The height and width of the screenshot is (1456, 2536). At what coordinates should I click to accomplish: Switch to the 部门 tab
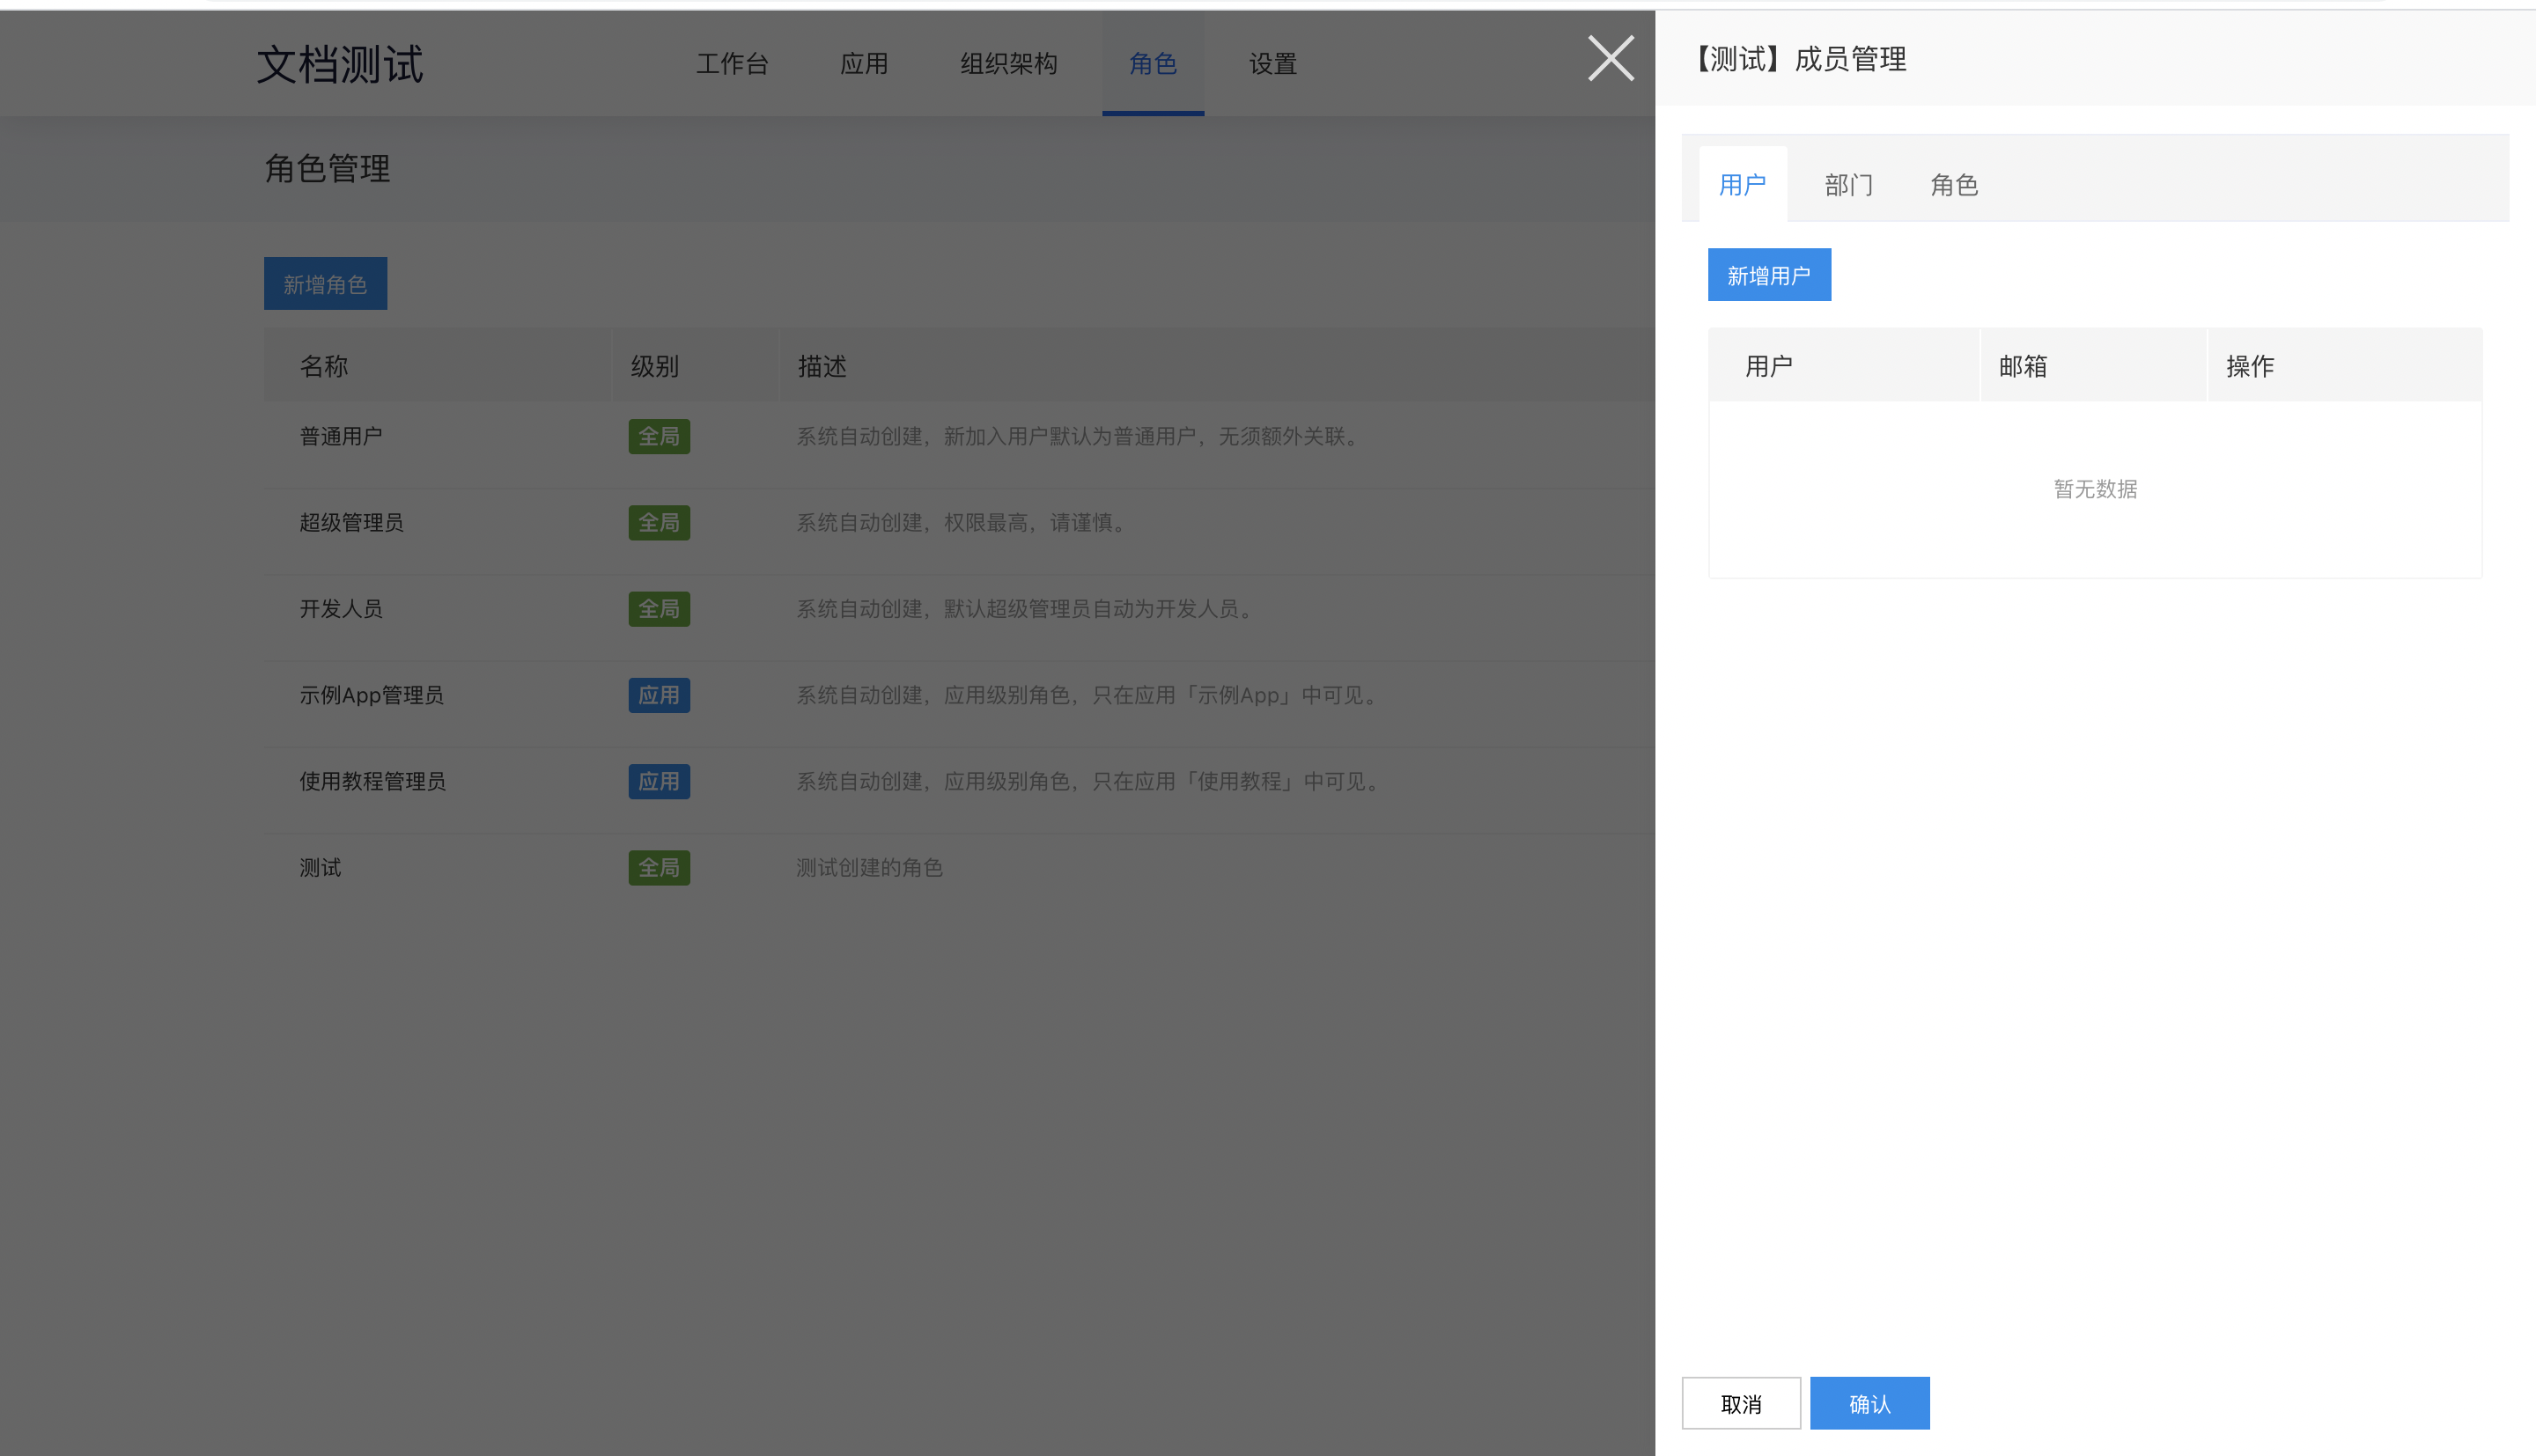click(1848, 185)
